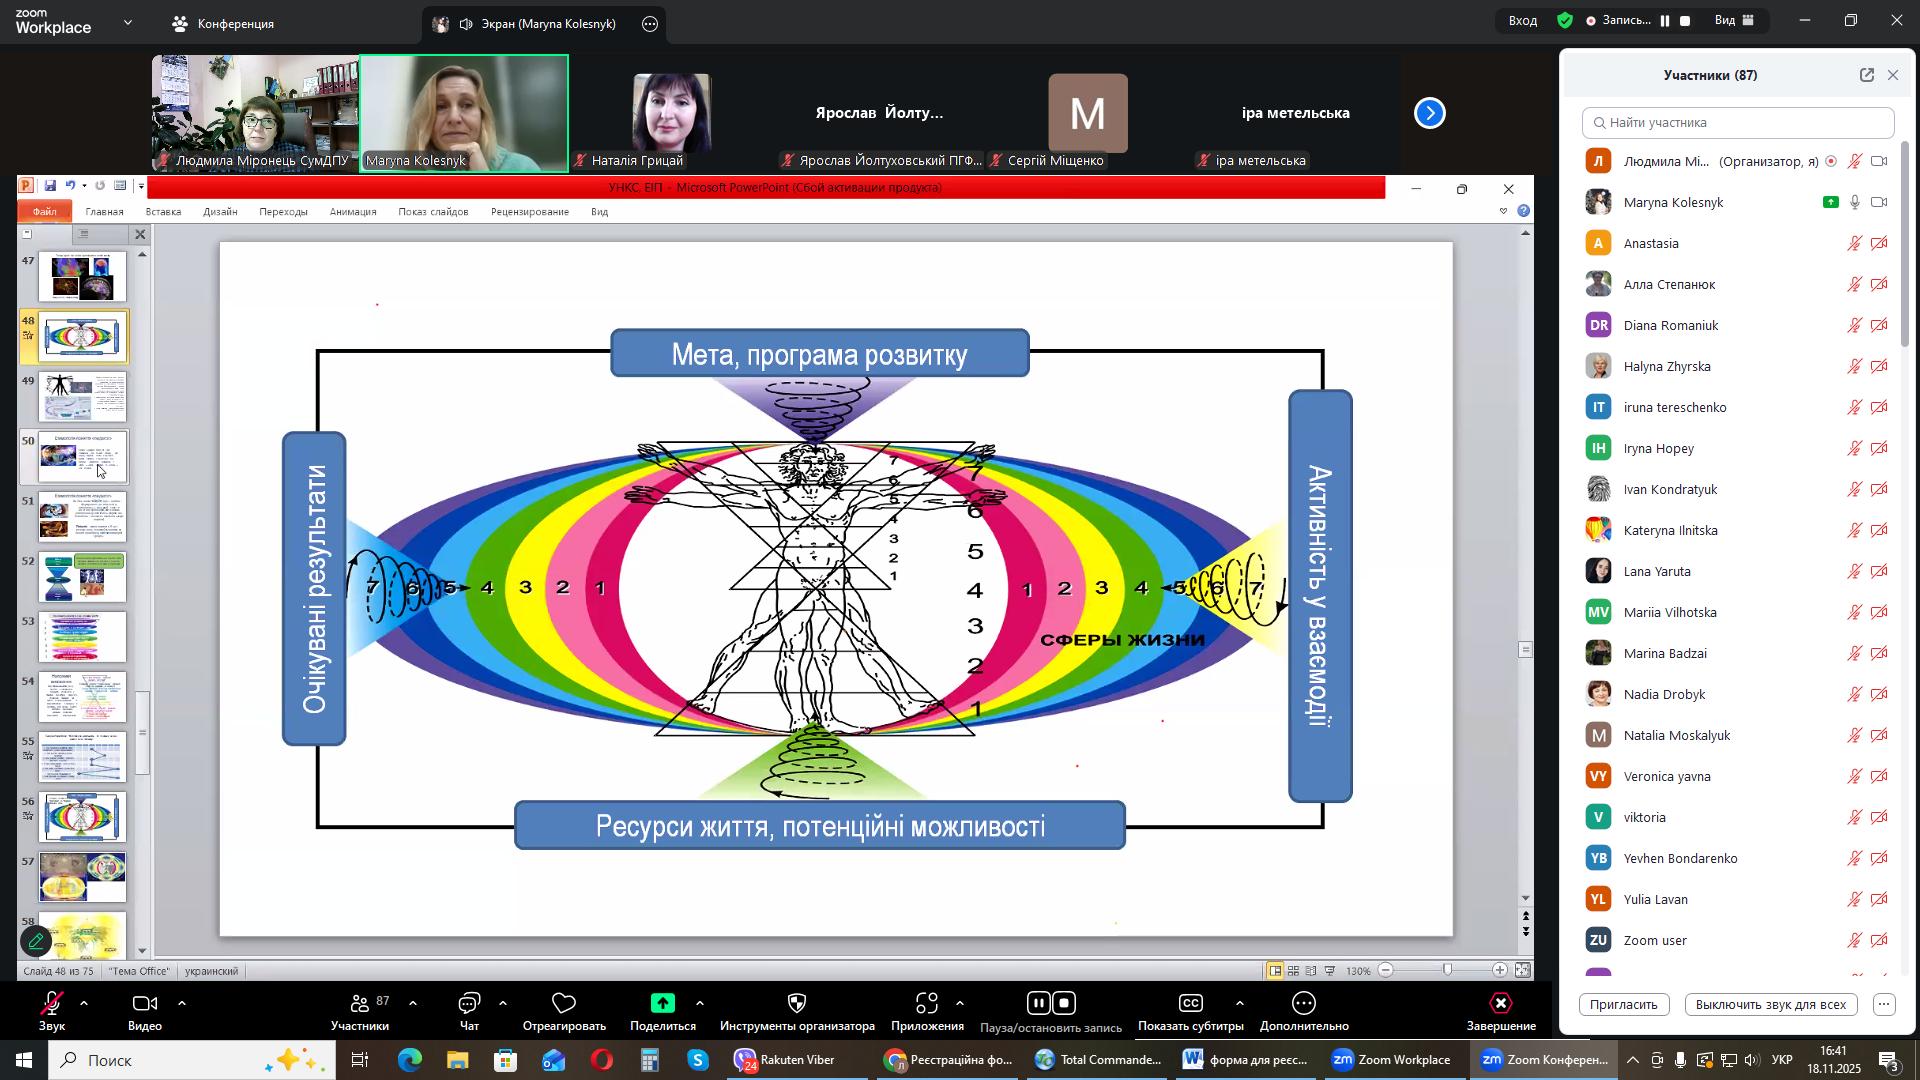Open Host tools (Инструменты организатора) shield icon

(797, 1004)
